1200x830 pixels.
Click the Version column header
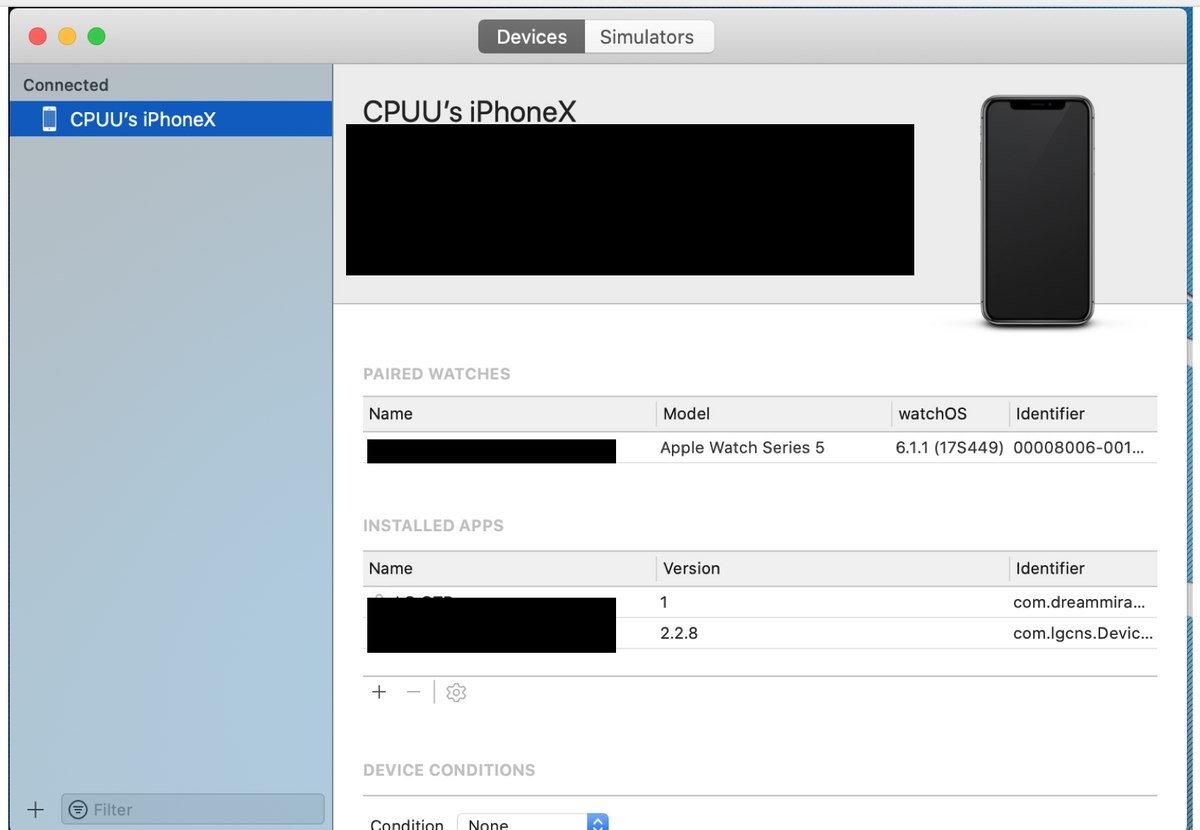[x=832, y=568]
